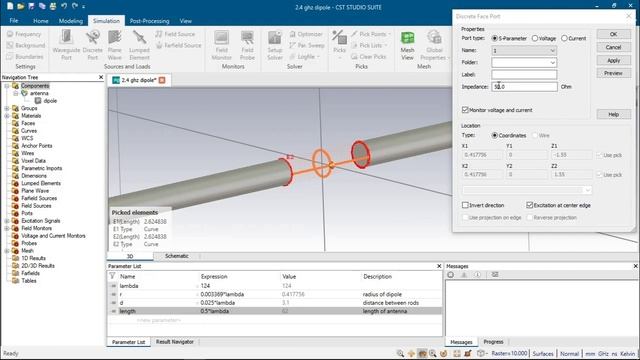Click the filter funnel icon in Parameter List
The height and width of the screenshot is (360, 640).
pos(112,276)
